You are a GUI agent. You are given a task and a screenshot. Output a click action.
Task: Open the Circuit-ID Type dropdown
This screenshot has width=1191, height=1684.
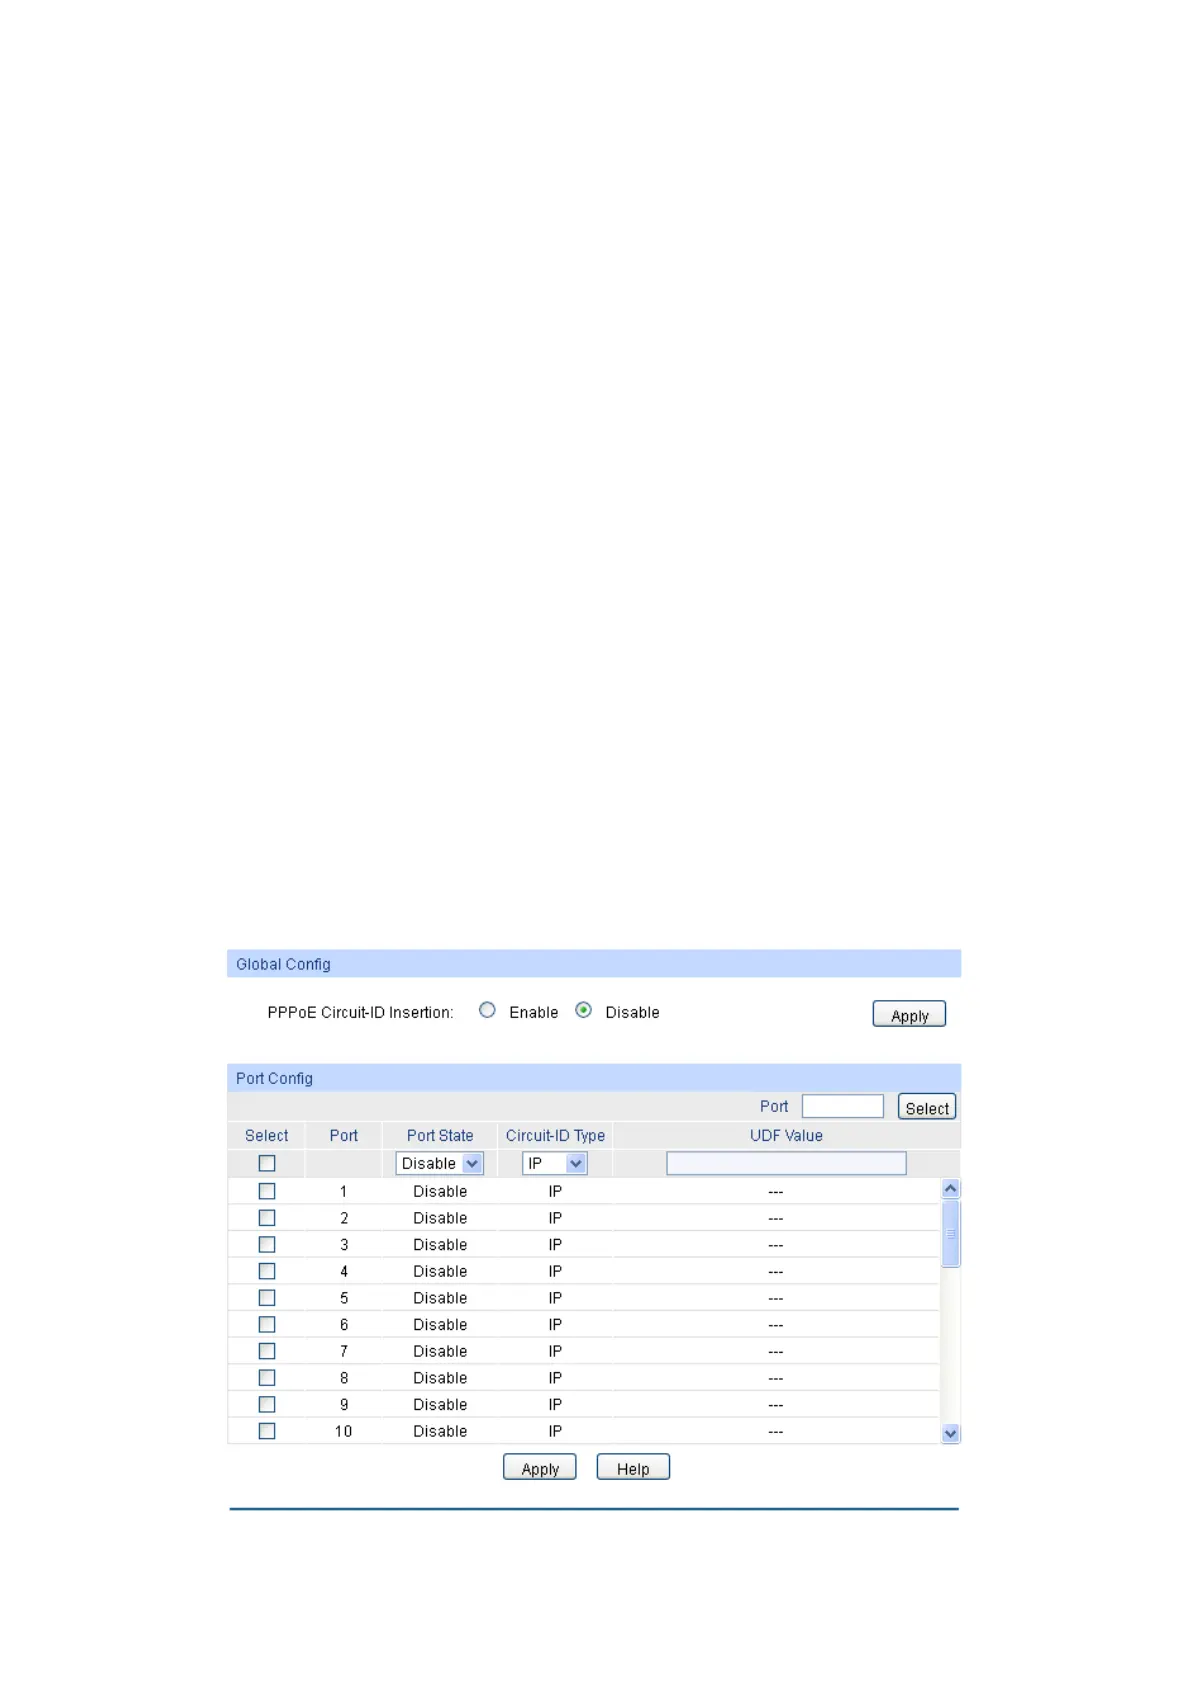pyautogui.click(x=555, y=1164)
